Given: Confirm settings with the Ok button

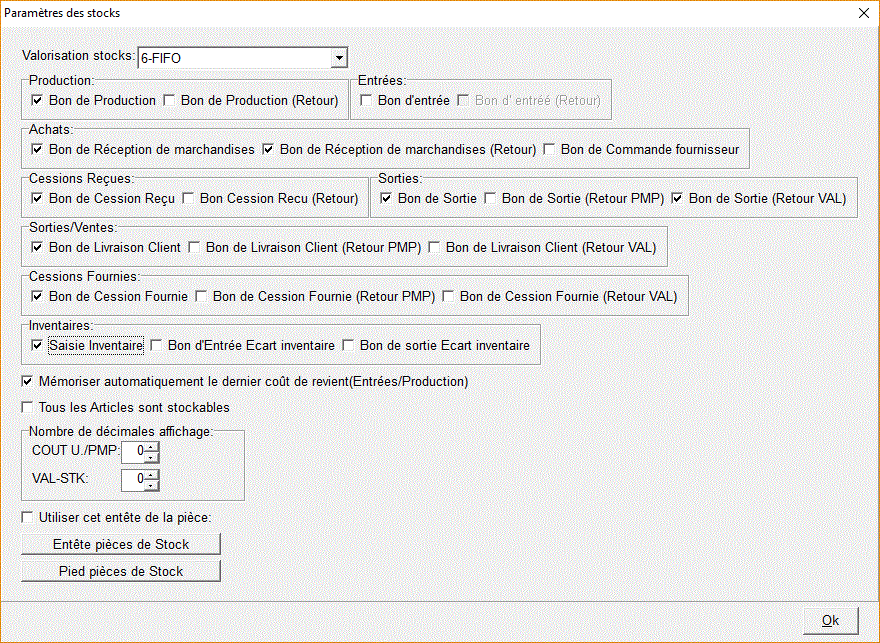Looking at the screenshot, I should click(830, 620).
